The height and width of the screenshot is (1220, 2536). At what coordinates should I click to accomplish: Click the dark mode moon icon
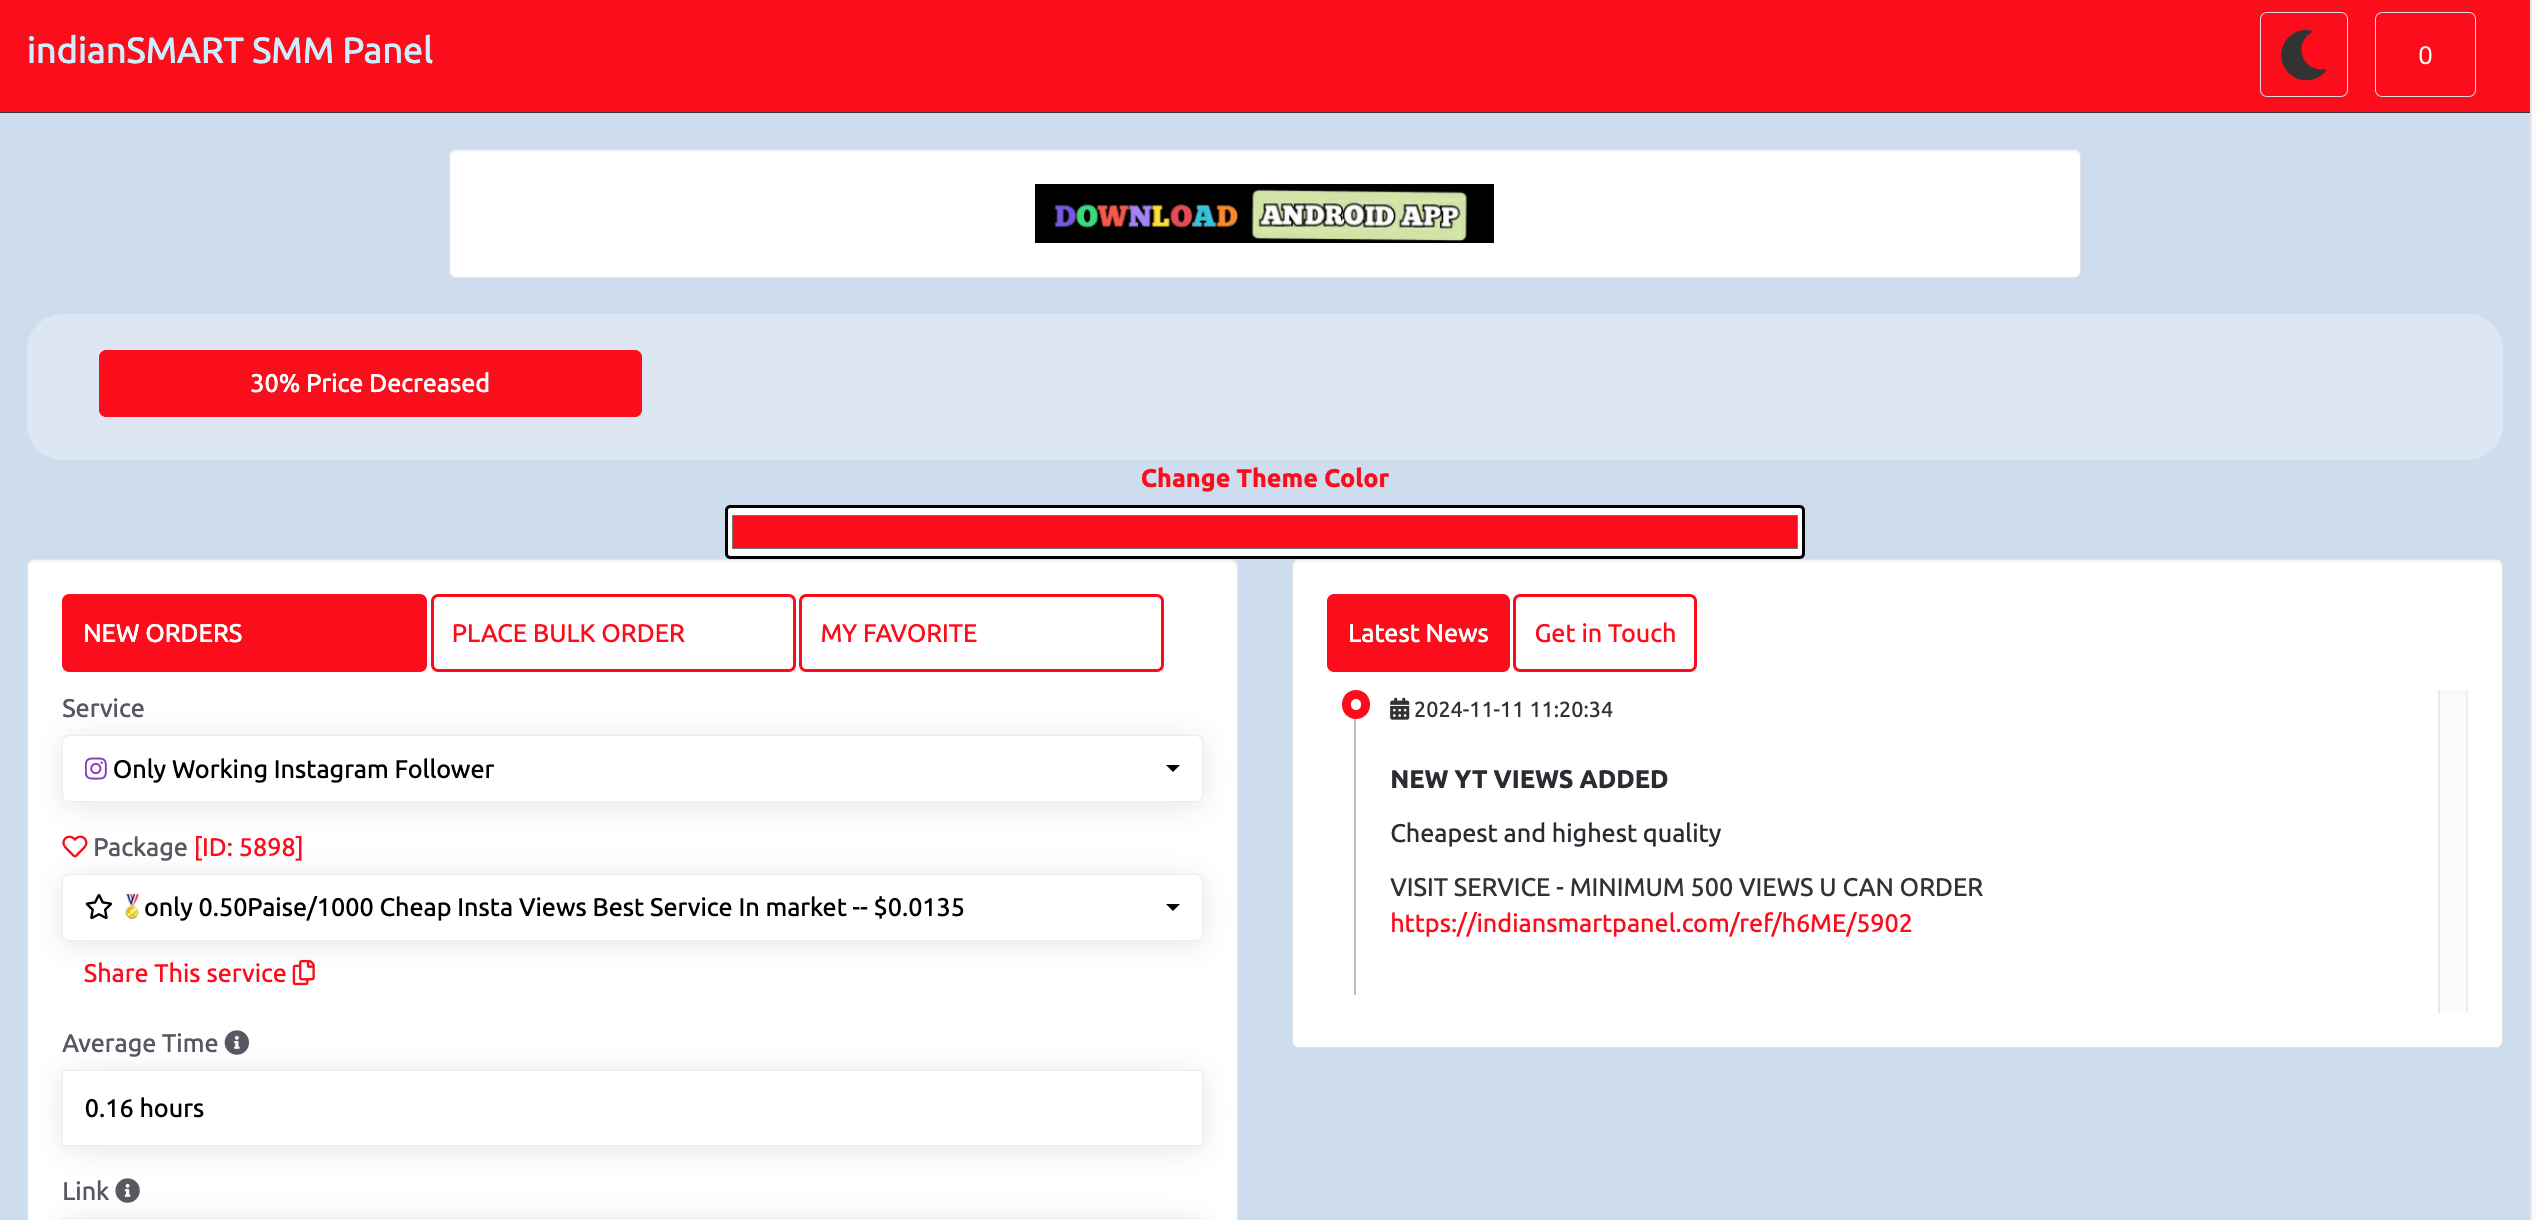tap(2304, 54)
